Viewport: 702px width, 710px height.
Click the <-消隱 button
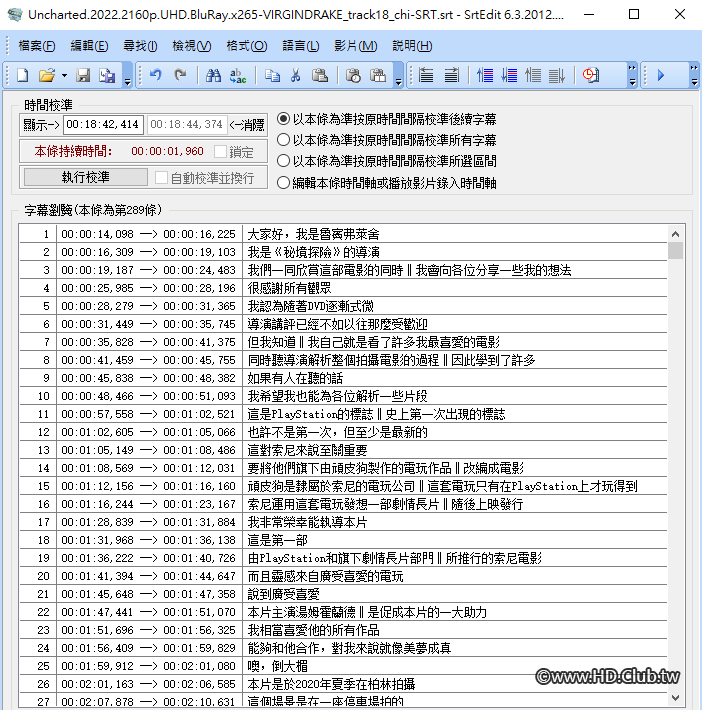247,125
